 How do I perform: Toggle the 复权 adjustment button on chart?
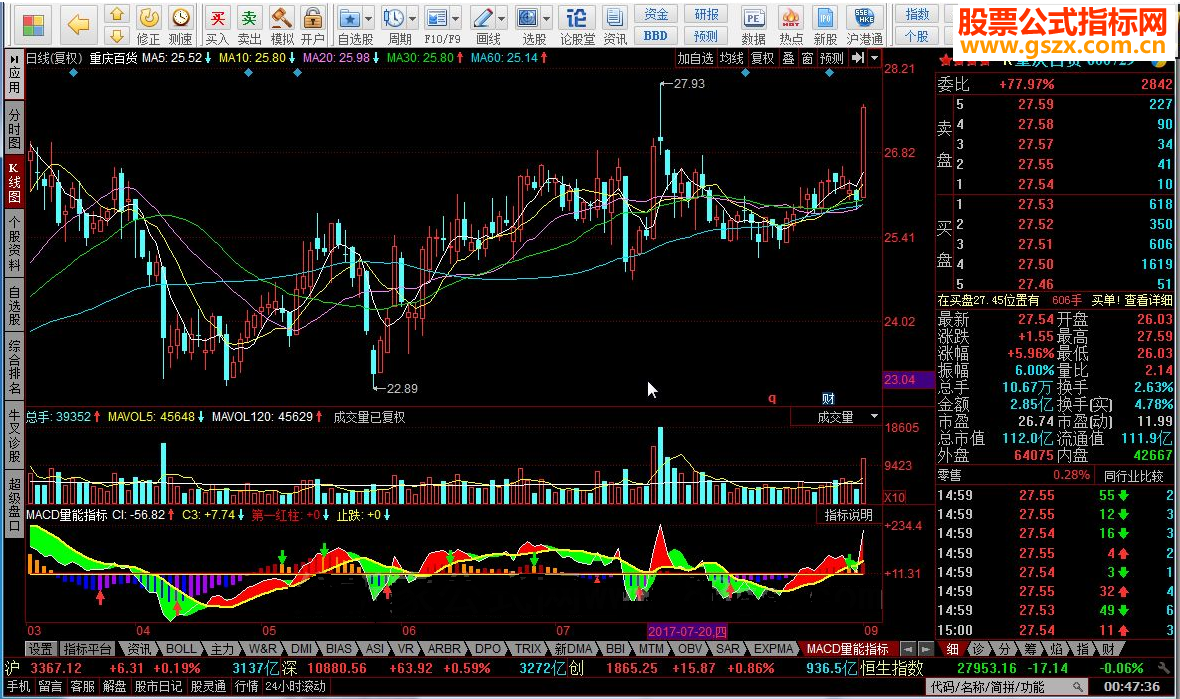click(762, 58)
